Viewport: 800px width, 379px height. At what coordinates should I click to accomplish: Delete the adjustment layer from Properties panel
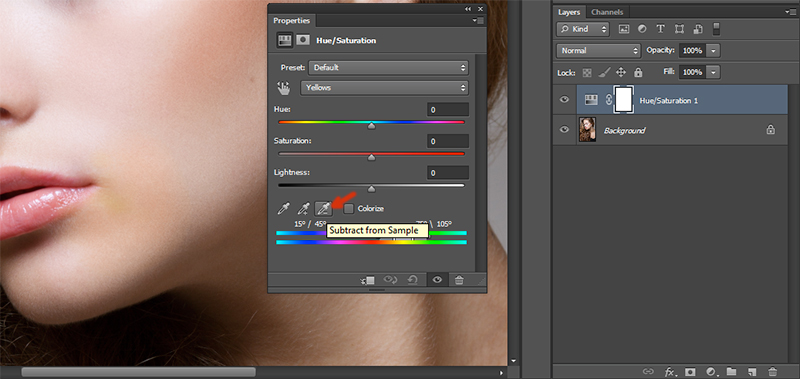click(459, 280)
